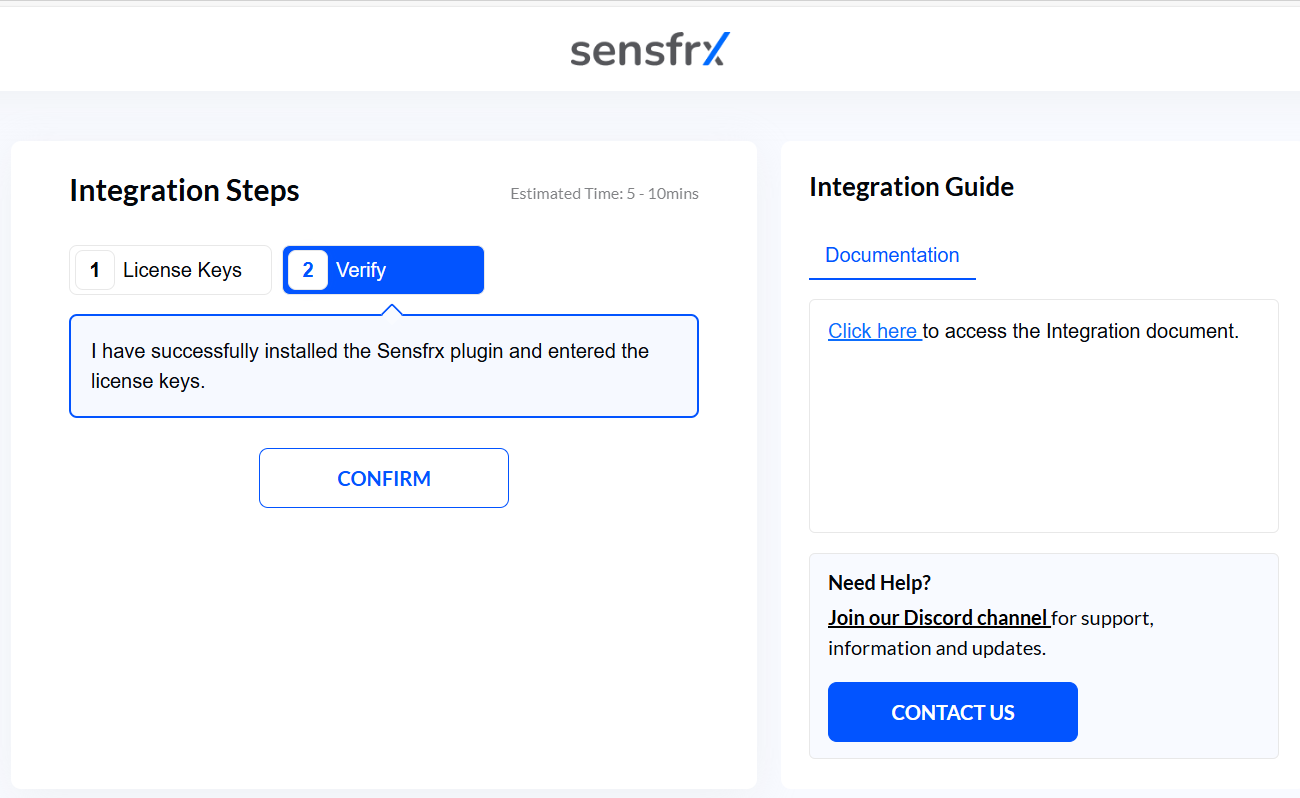Follow the "Click here" integration document link
The image size is (1300, 798).
pos(873,331)
